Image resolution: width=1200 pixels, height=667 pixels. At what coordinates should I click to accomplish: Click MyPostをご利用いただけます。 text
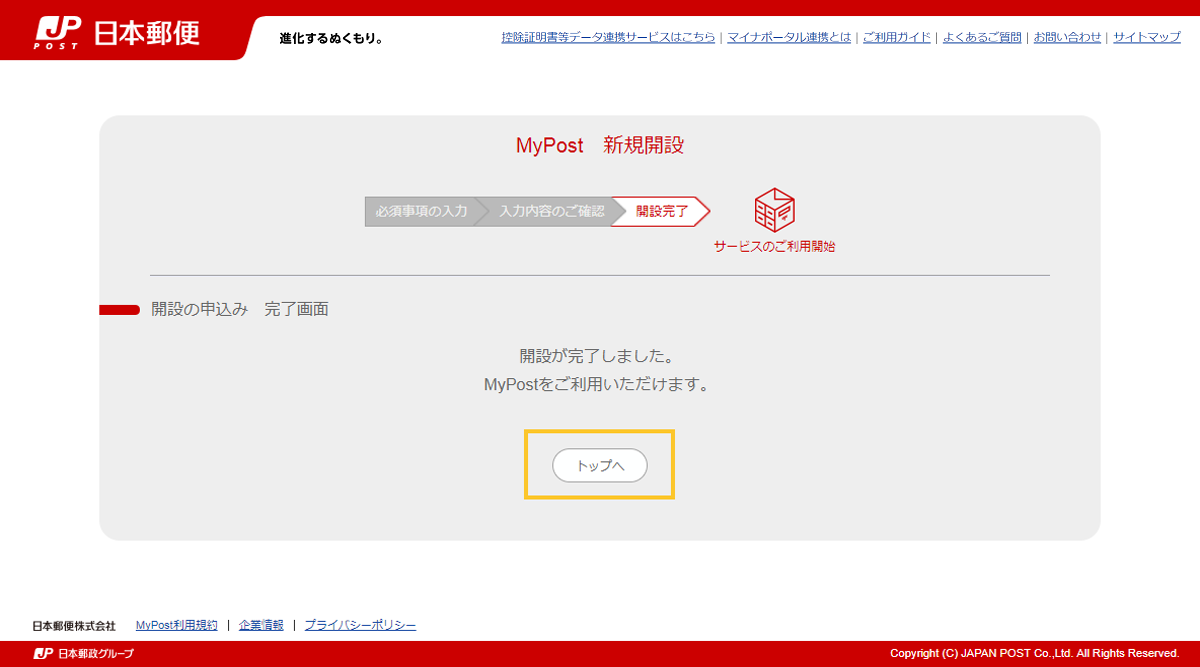[x=597, y=384]
